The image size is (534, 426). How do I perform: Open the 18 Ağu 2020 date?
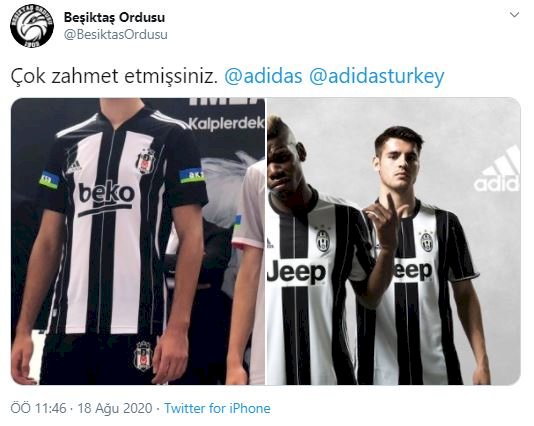coord(115,408)
